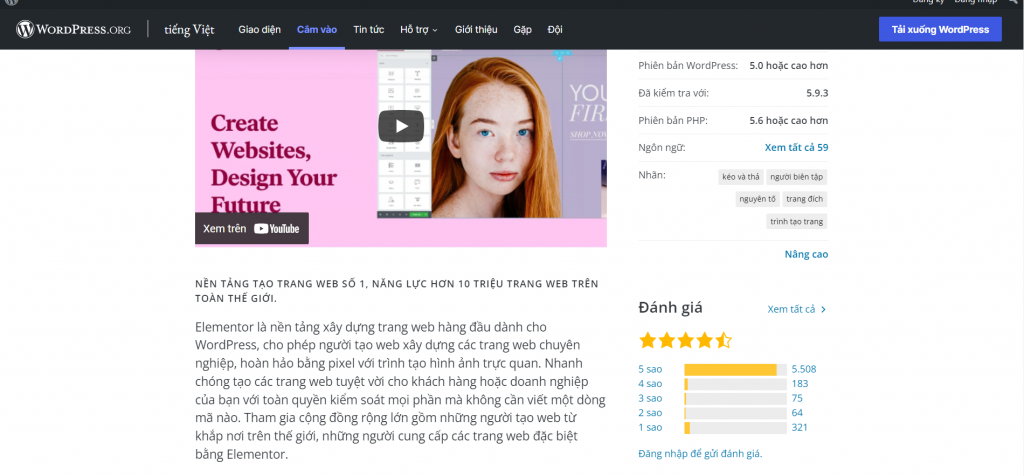Click the Nhãn label
Viewport: 1024px width, 476px height.
pos(652,175)
